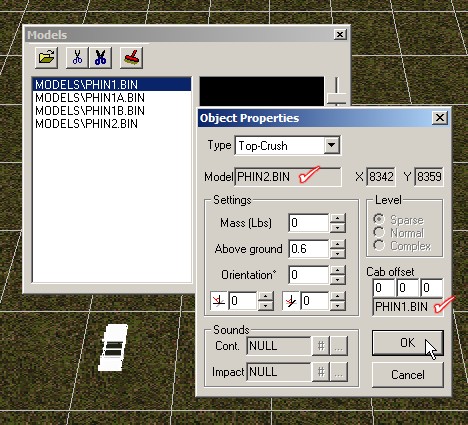Select the Complex level radio button
The image size is (468, 425).
click(x=379, y=246)
